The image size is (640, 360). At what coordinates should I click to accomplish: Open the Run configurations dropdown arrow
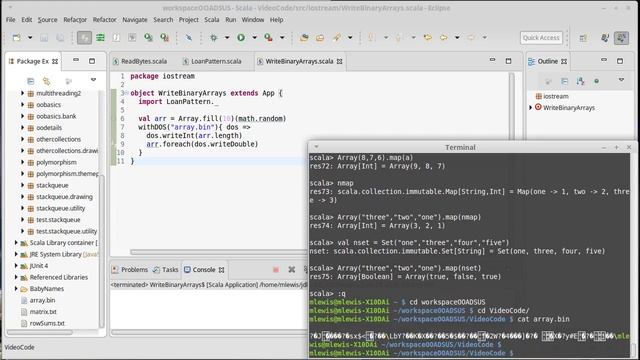tap(254, 38)
